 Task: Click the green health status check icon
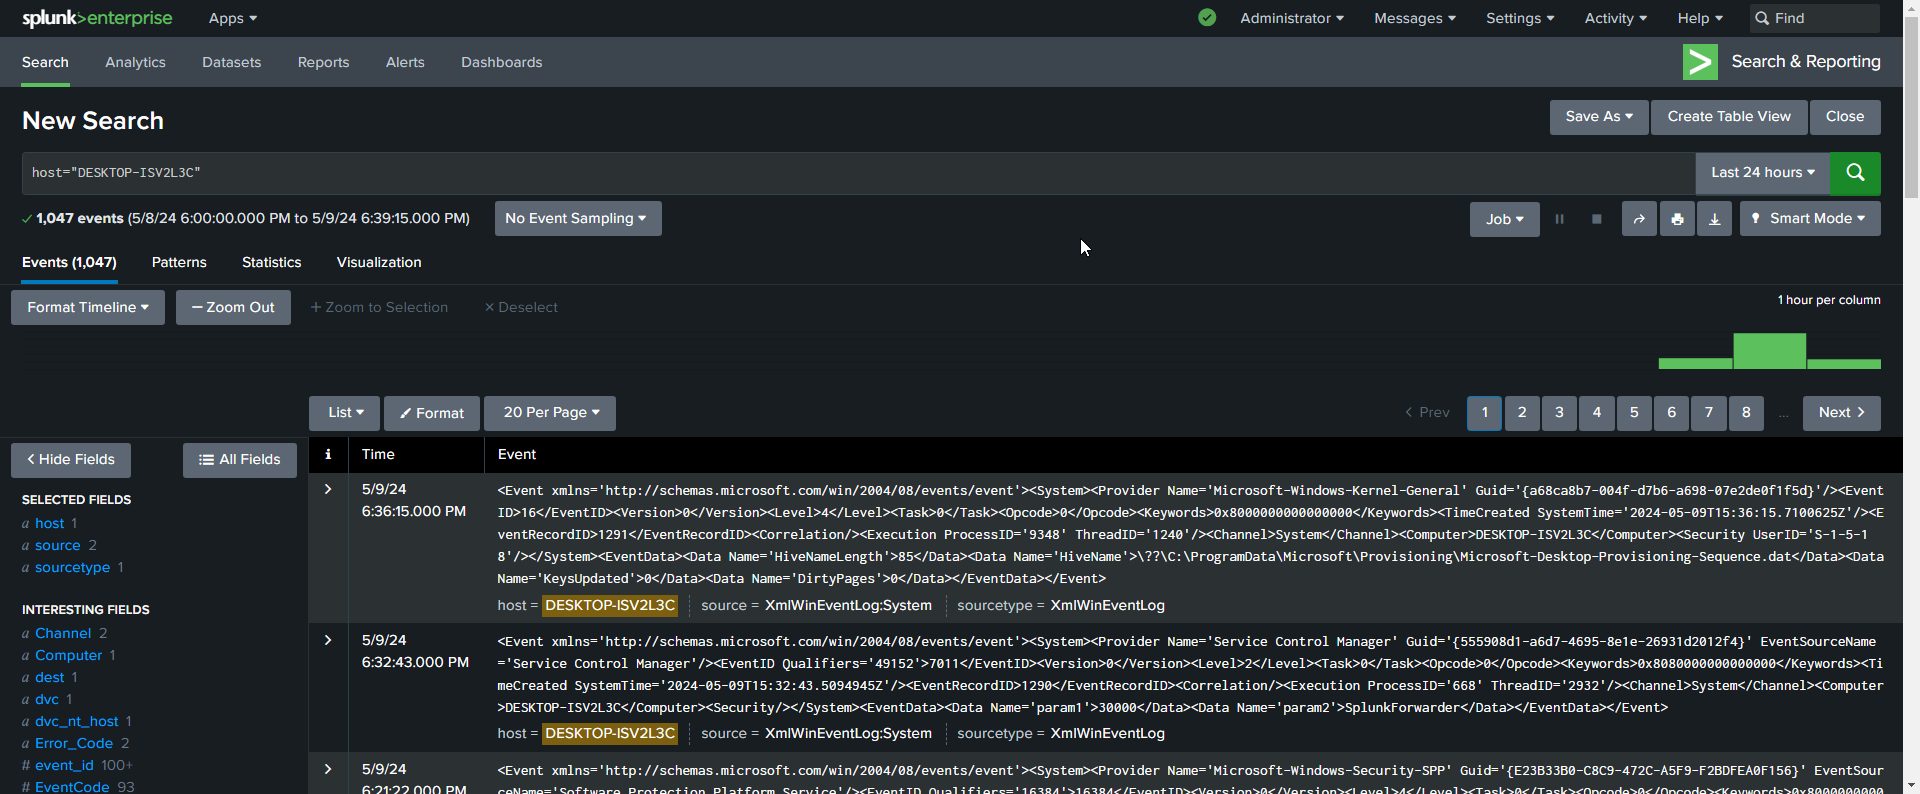[x=1207, y=18]
